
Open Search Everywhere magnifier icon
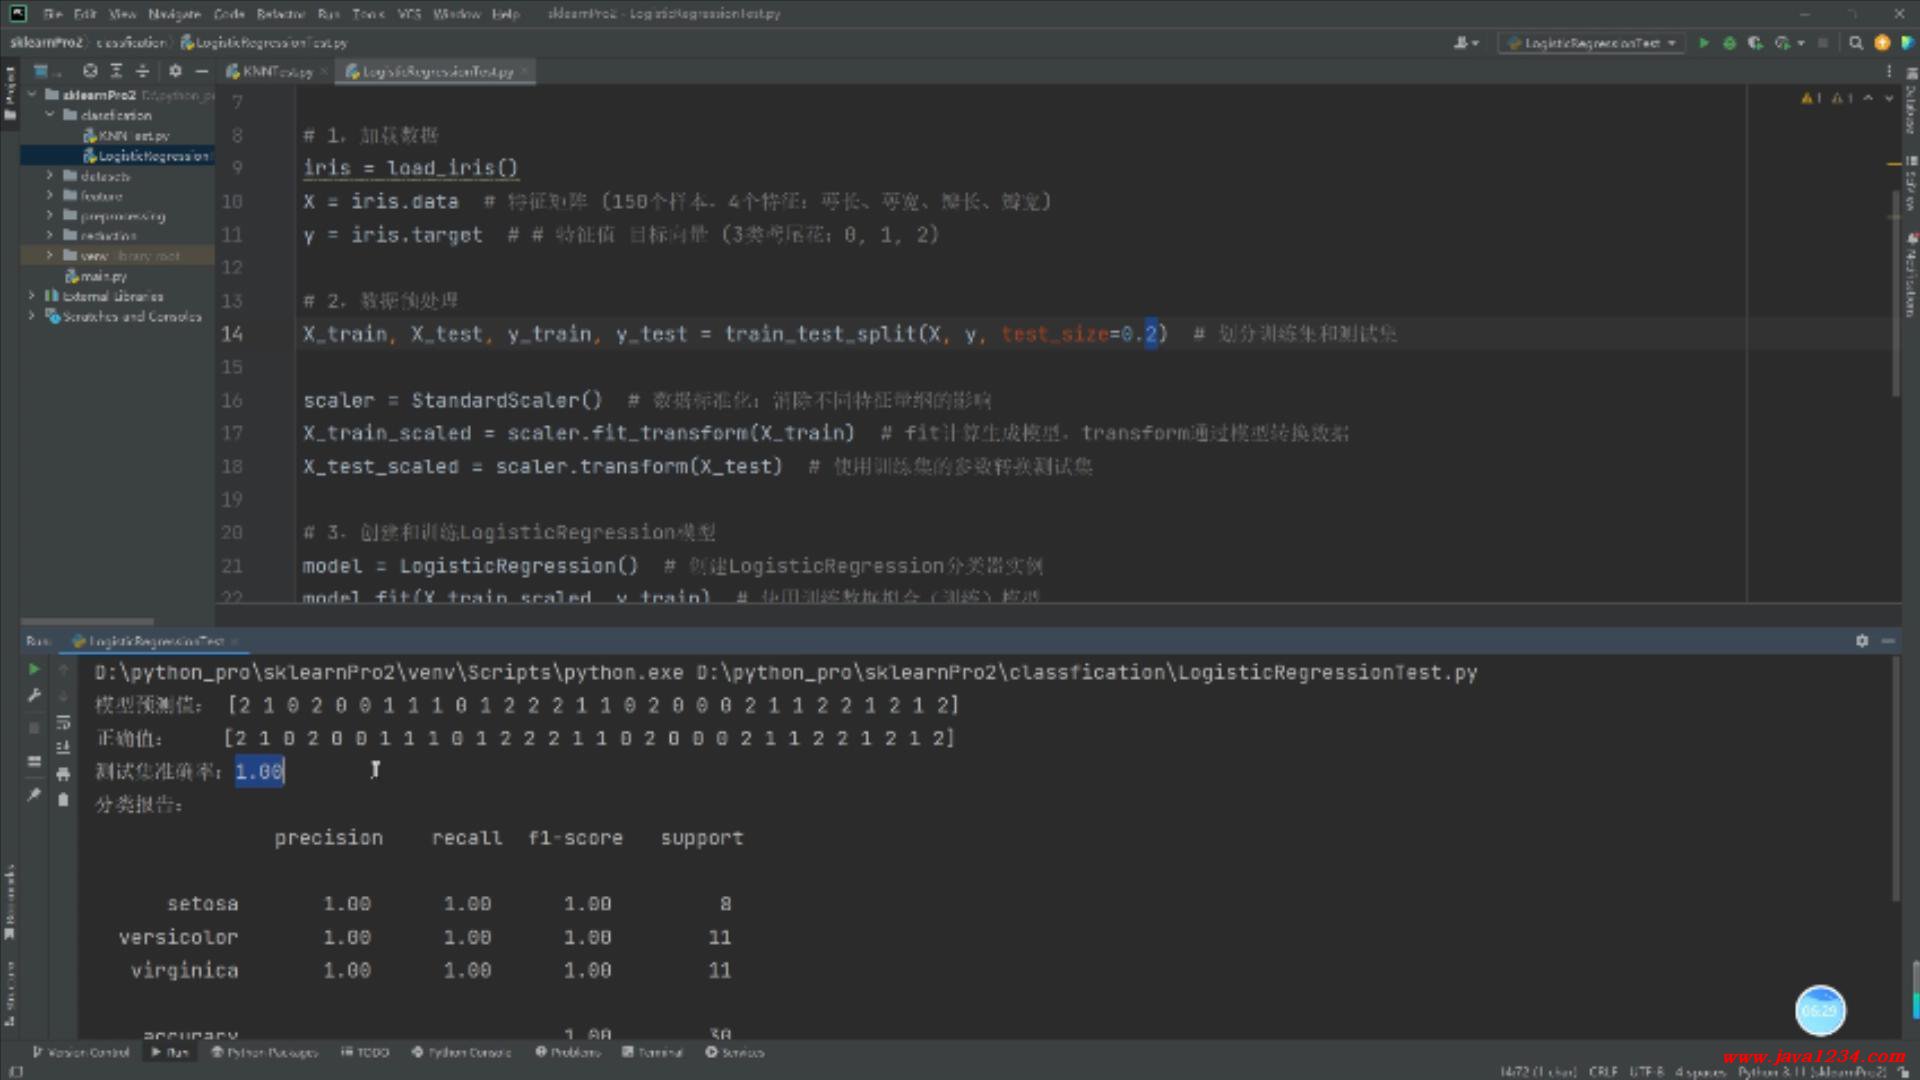pyautogui.click(x=1856, y=43)
